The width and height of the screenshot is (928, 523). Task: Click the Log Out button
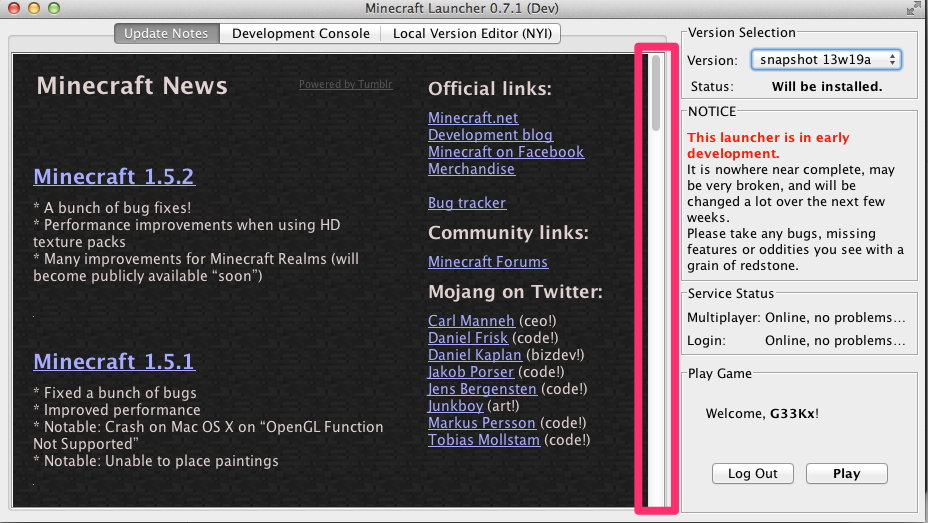(752, 473)
